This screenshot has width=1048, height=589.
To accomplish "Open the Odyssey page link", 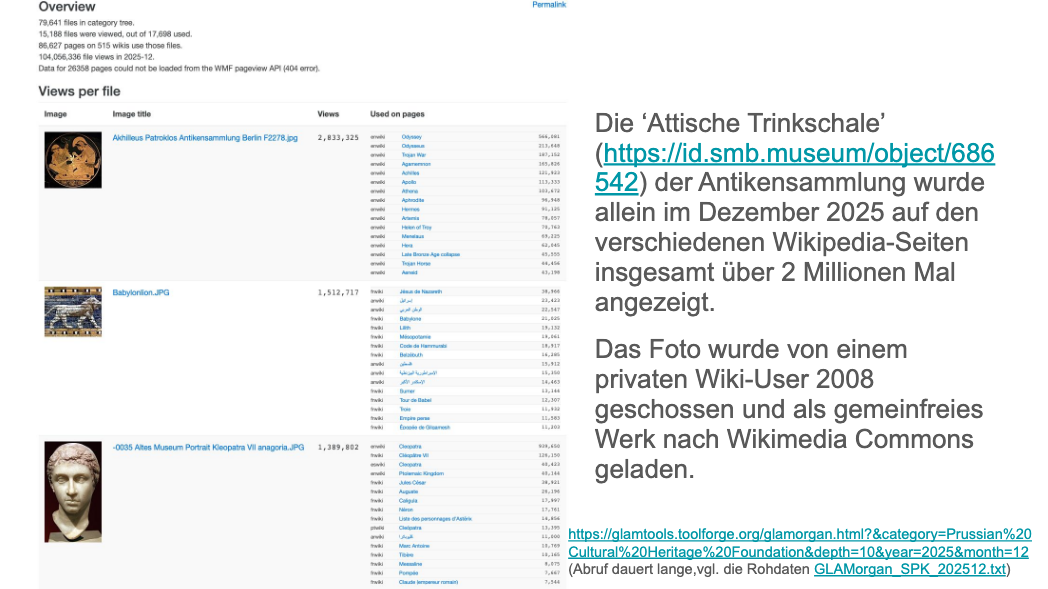I will tap(411, 136).
